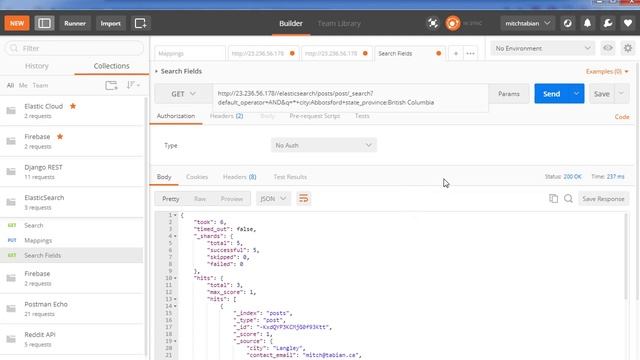640x360 pixels.
Task: Open the wrench settings icon
Action: 607,23
